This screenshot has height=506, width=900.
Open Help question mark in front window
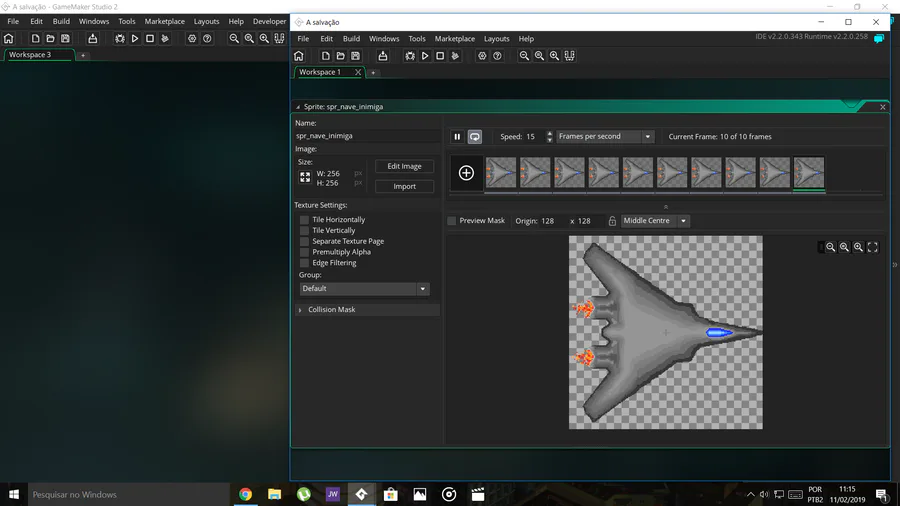tap(497, 56)
